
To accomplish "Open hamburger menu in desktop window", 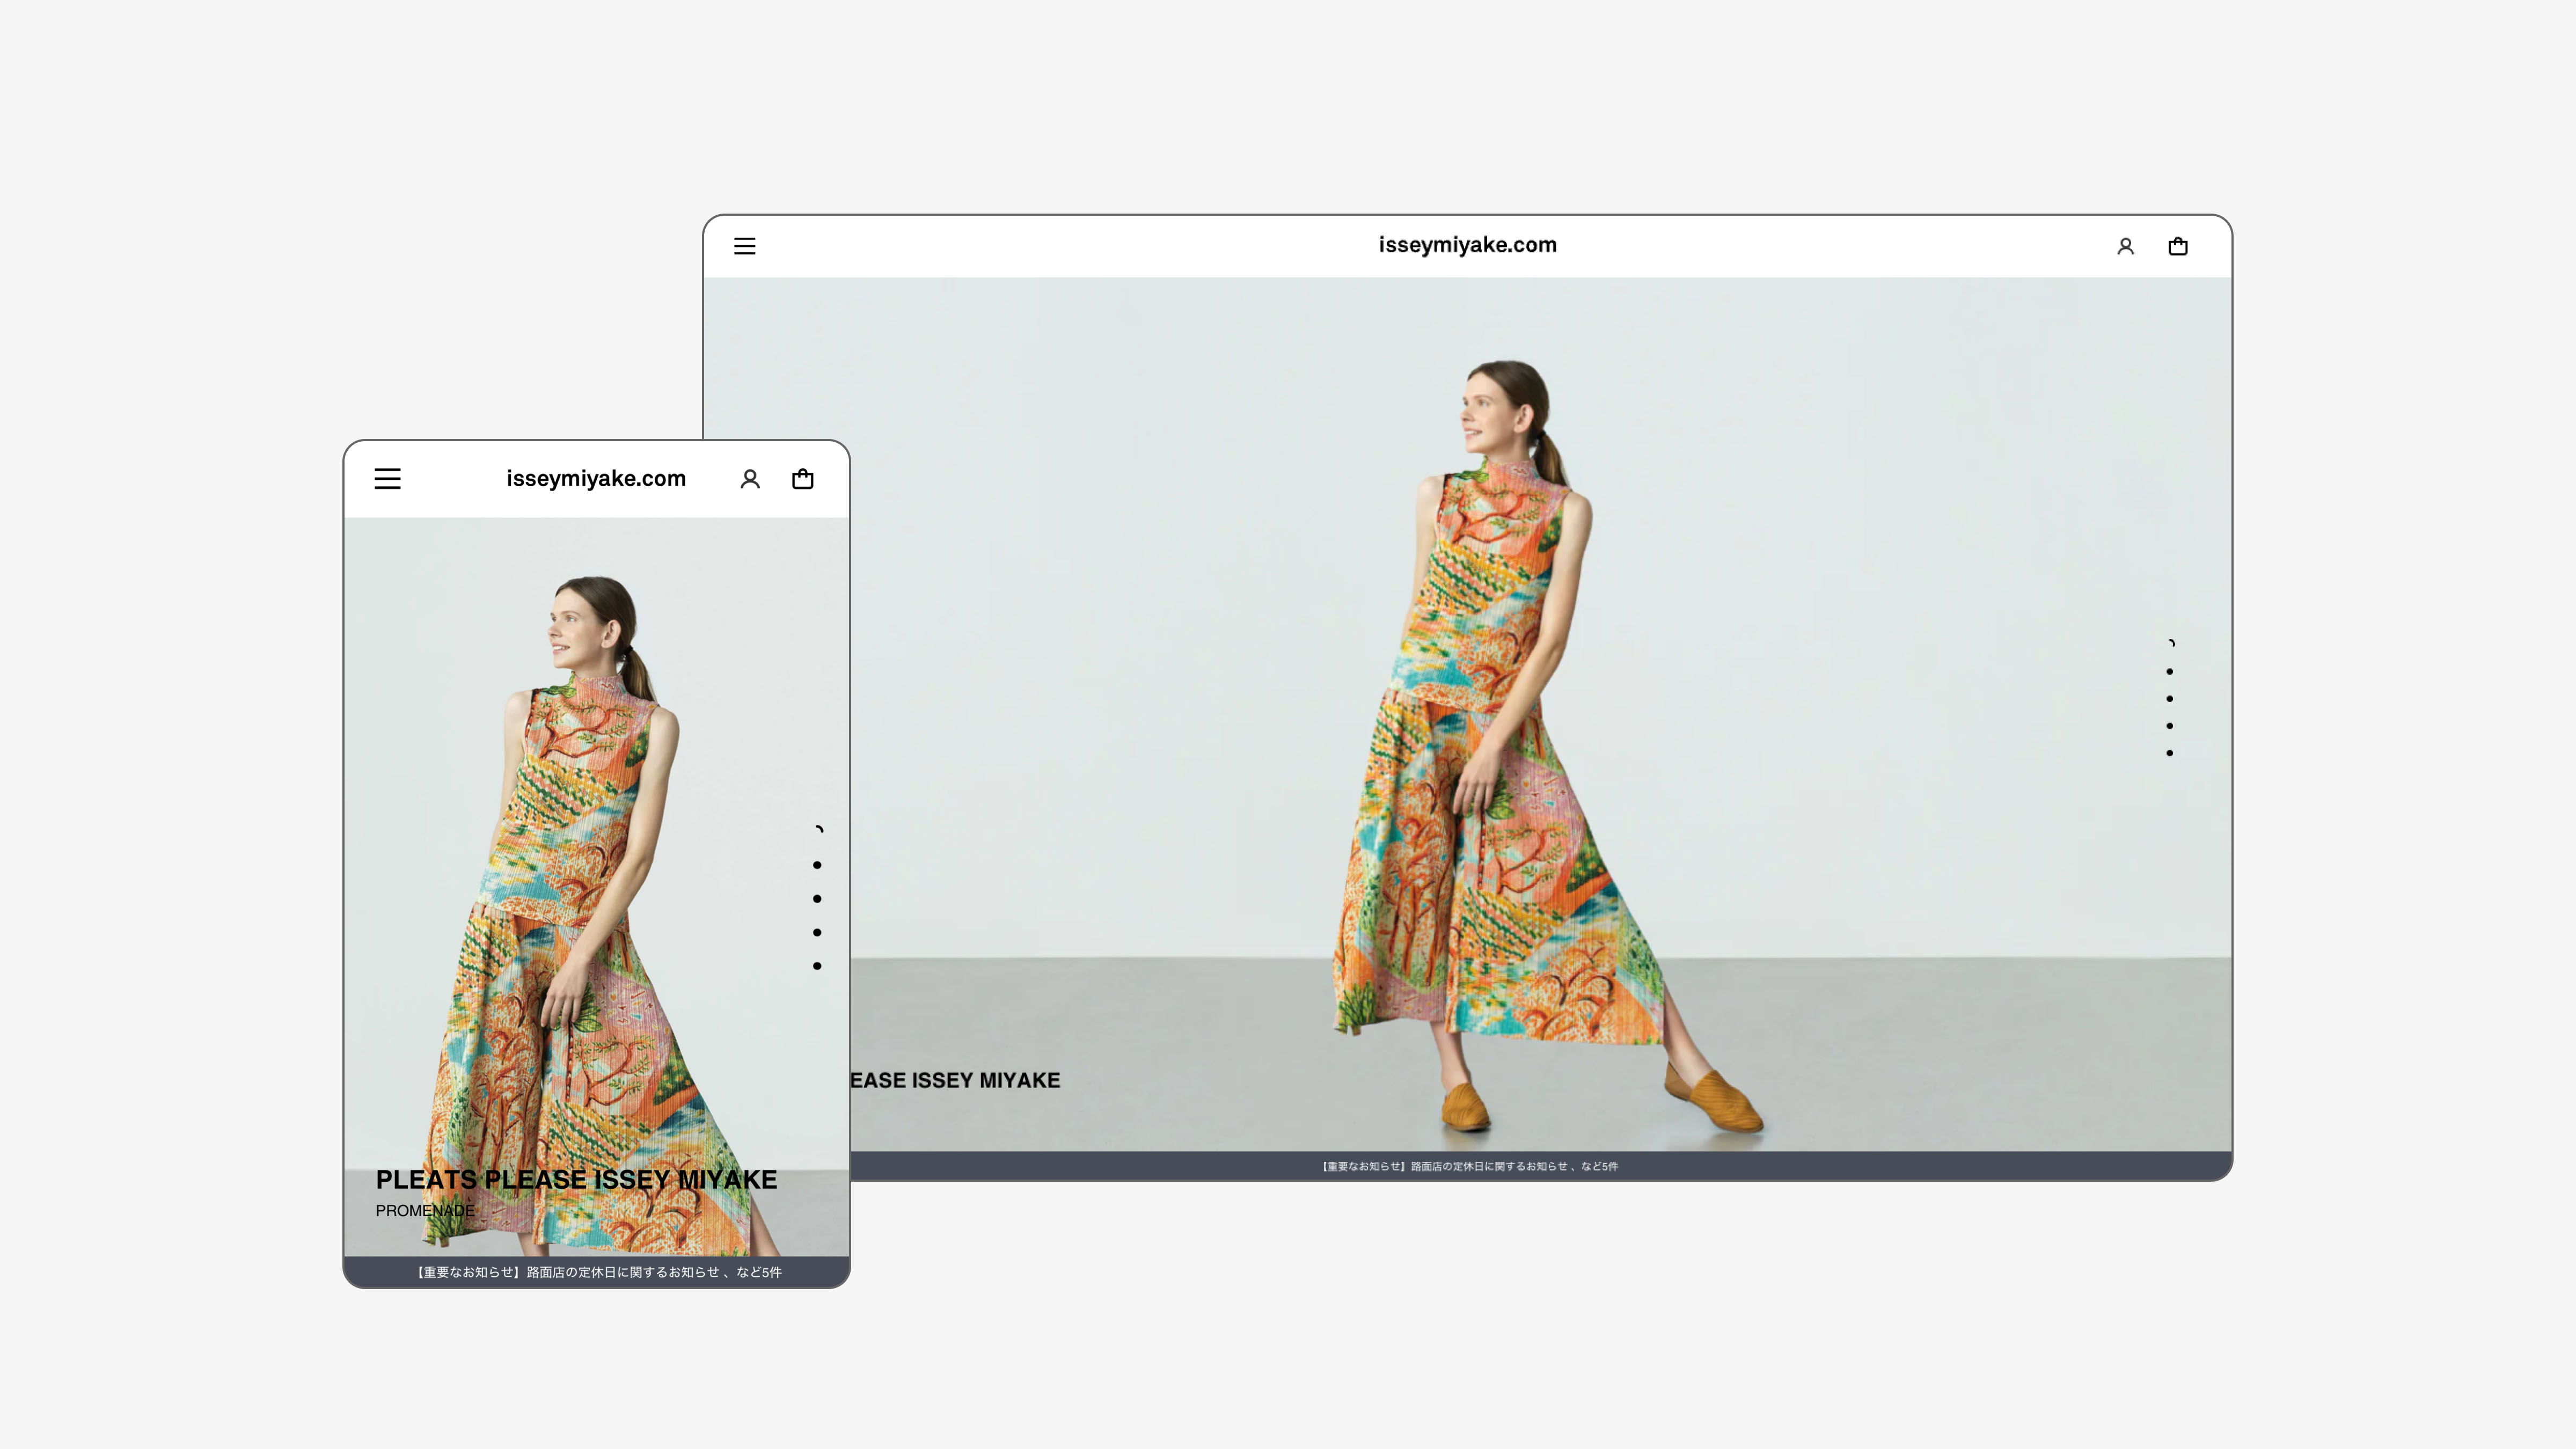I will tap(744, 246).
